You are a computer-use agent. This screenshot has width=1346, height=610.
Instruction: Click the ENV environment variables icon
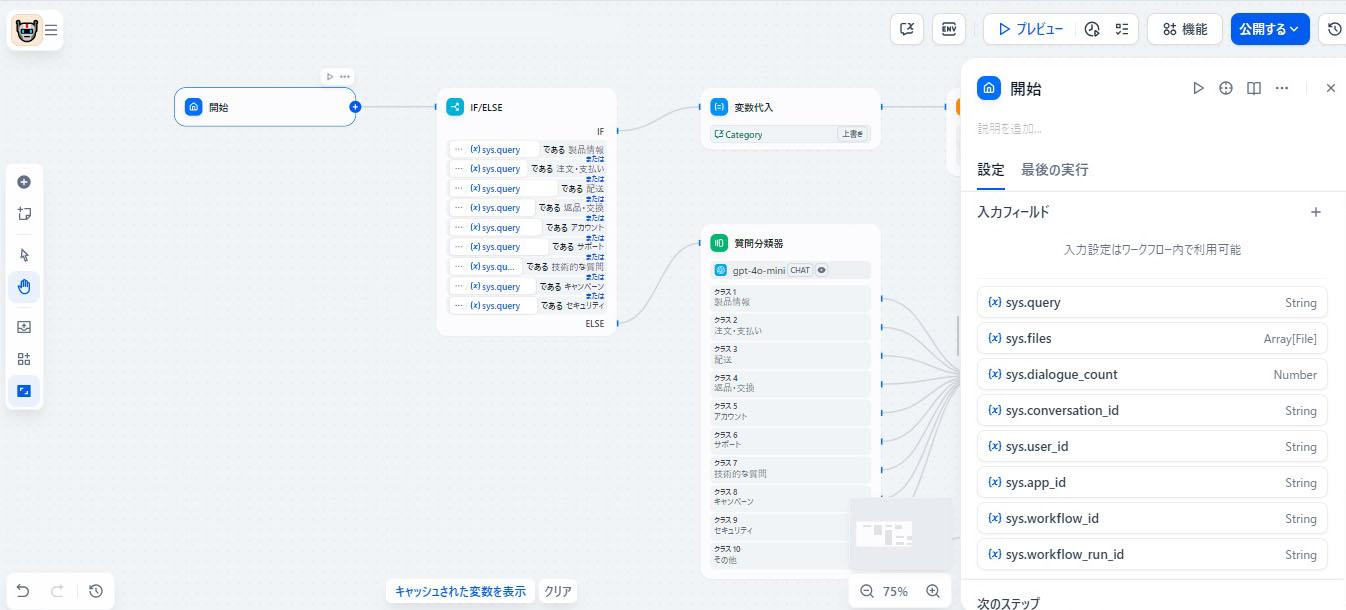(x=948, y=29)
